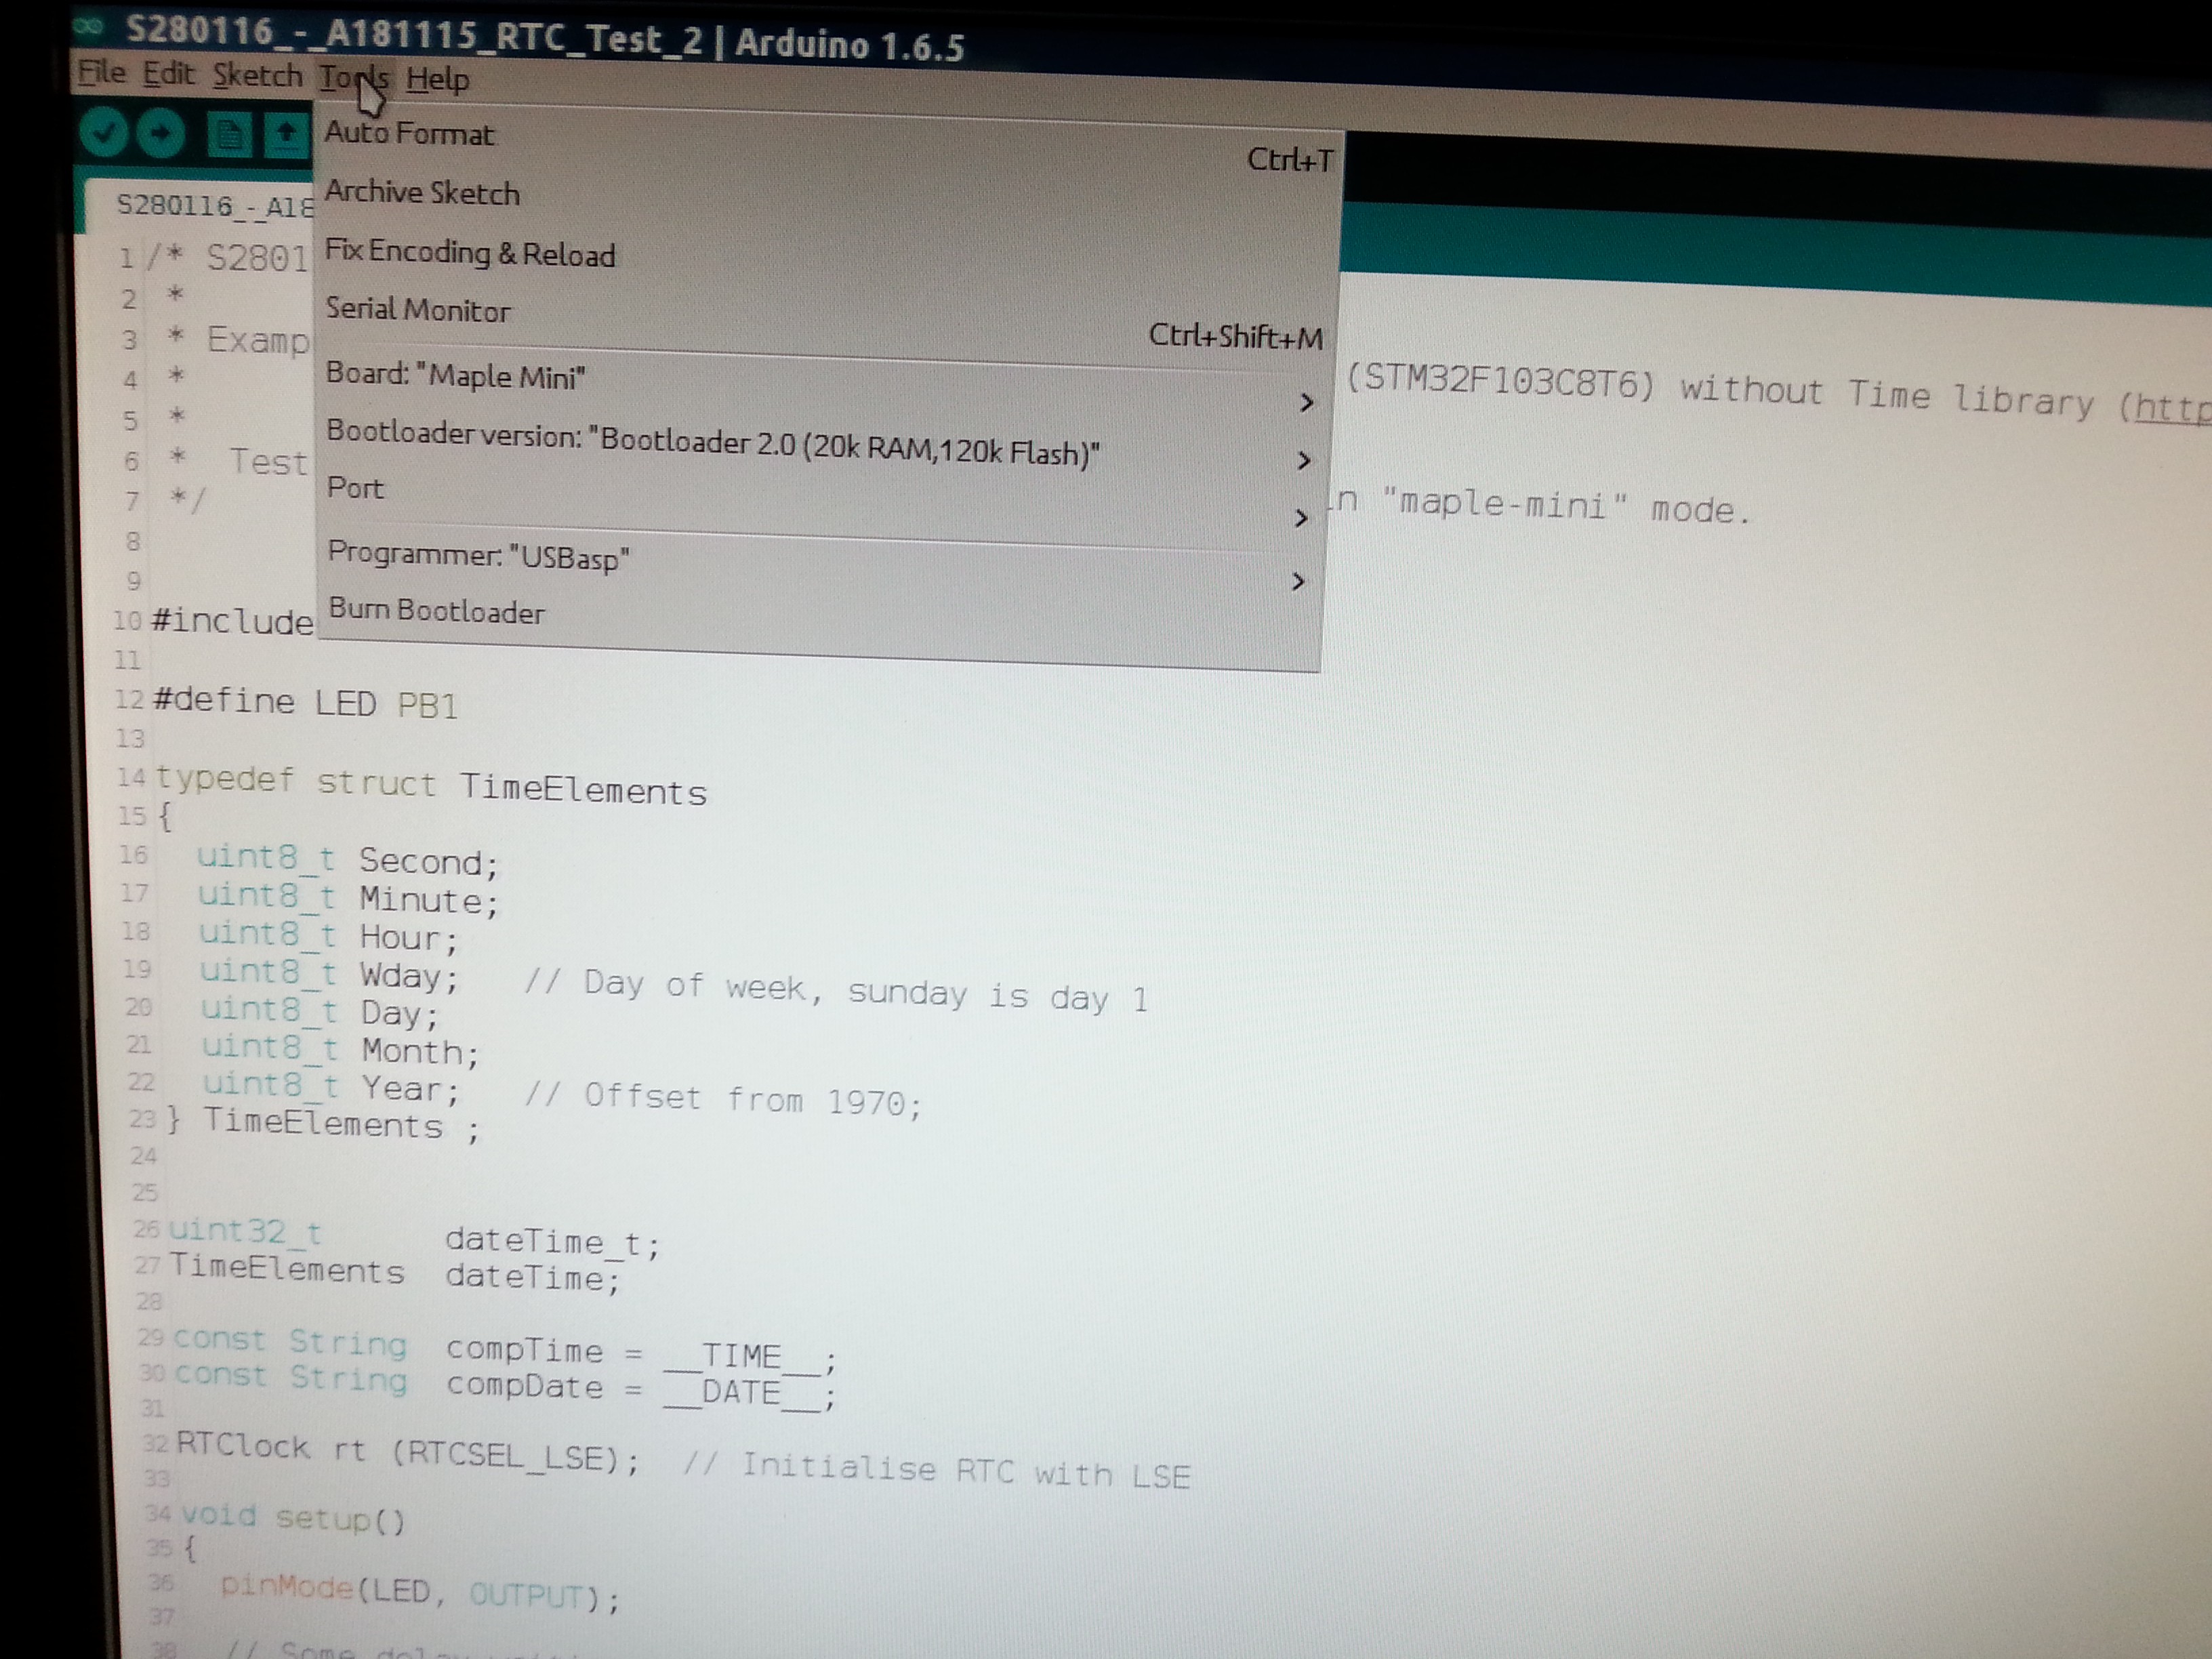The height and width of the screenshot is (1659, 2212).
Task: Click "TimeElements dateTime;" line
Action: (x=395, y=1274)
